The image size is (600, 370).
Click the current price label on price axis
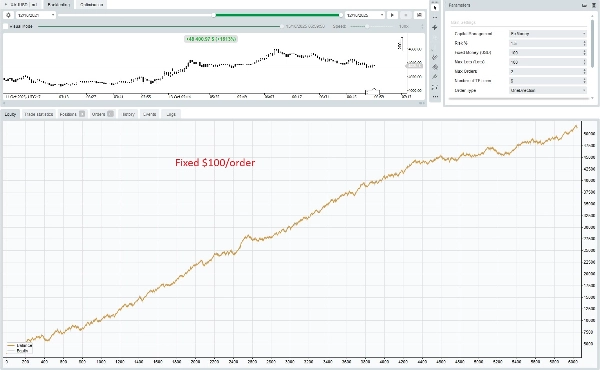pyautogui.click(x=414, y=66)
